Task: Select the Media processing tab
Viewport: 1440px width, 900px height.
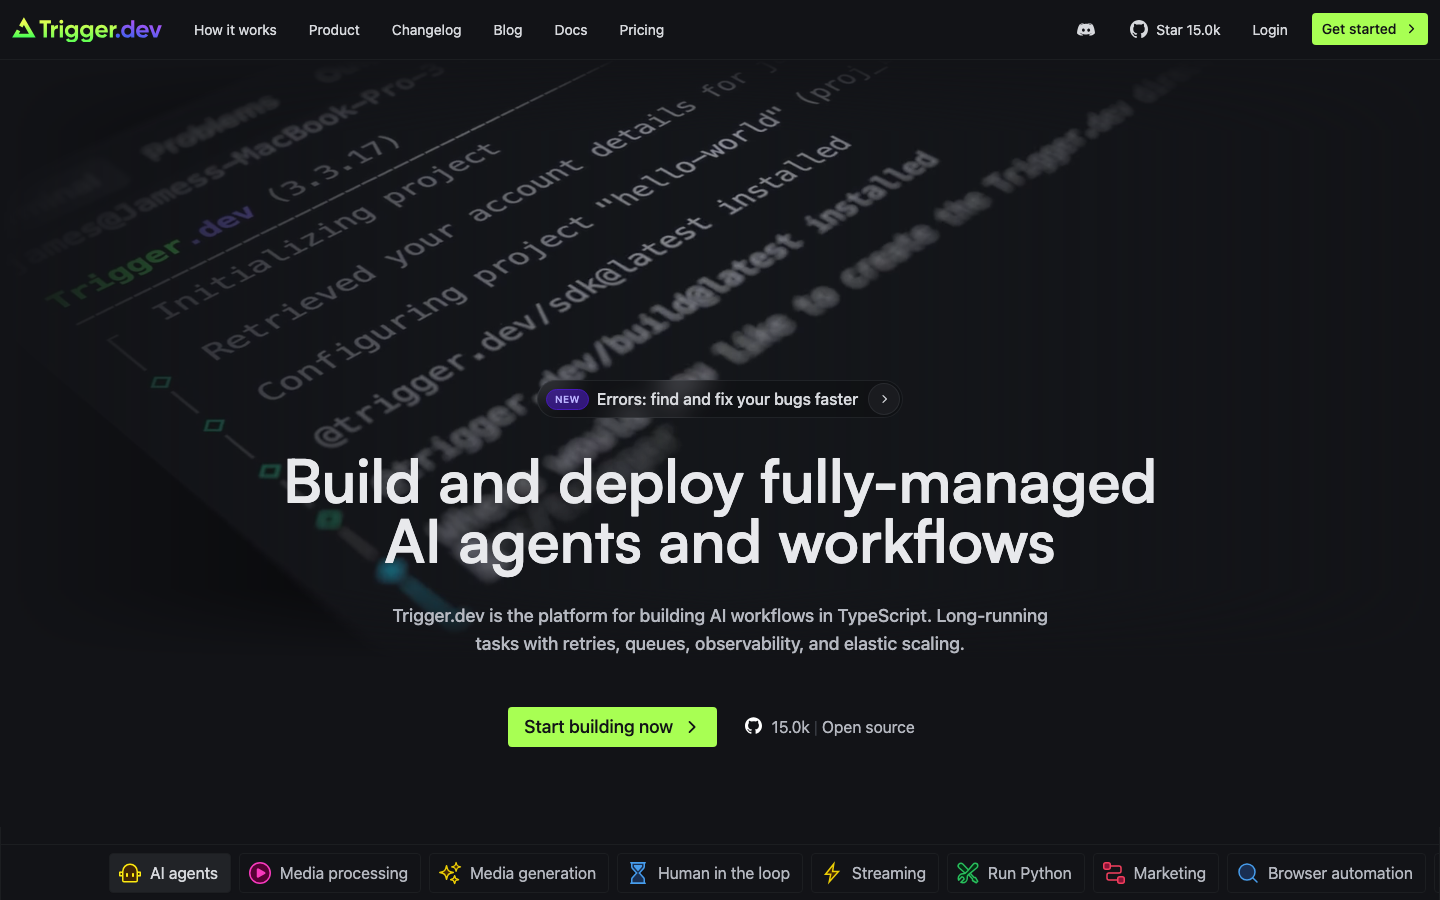Action: tap(330, 873)
